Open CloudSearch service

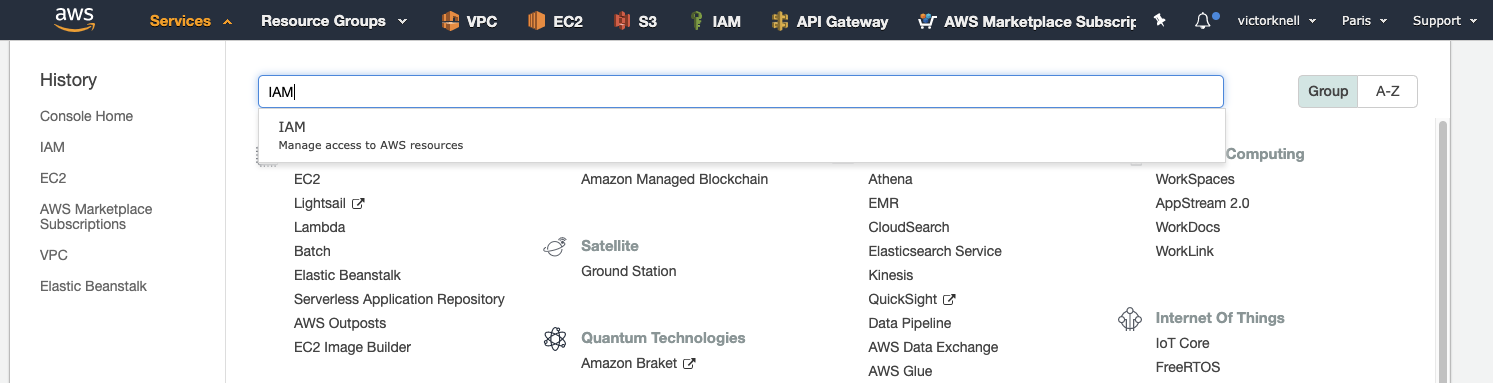pos(909,227)
